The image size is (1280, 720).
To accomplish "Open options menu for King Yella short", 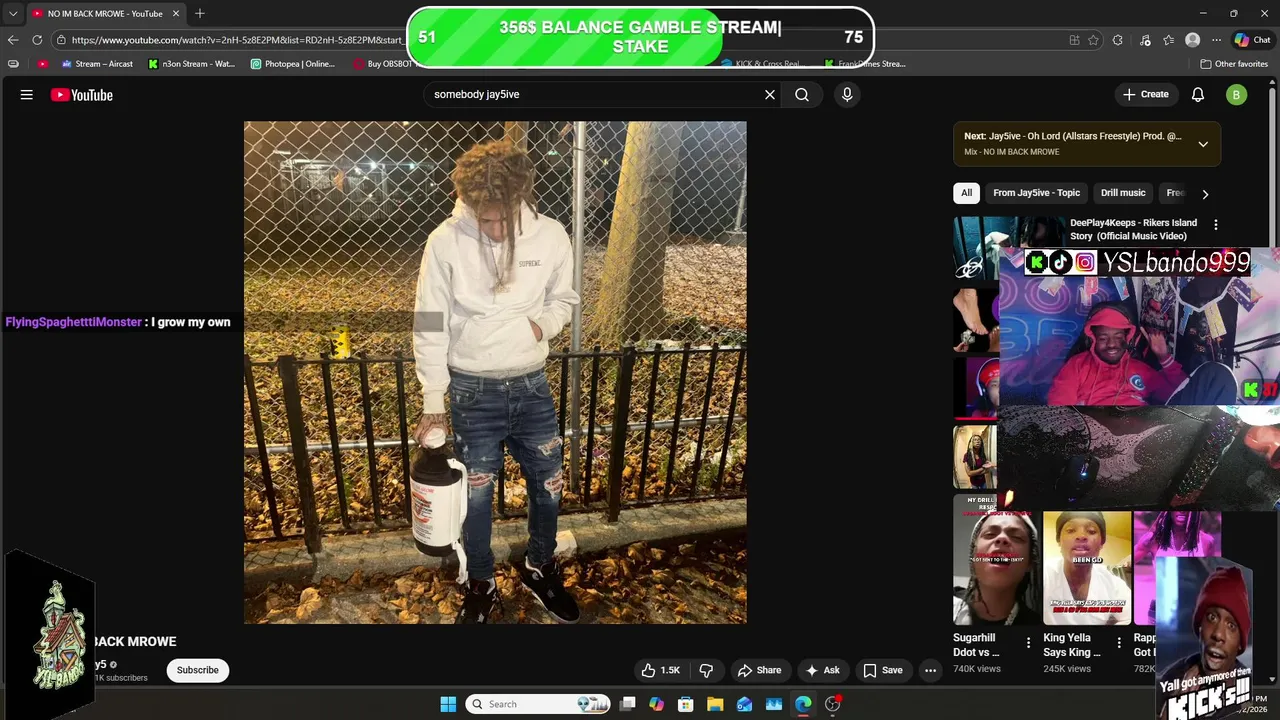I will [1119, 642].
